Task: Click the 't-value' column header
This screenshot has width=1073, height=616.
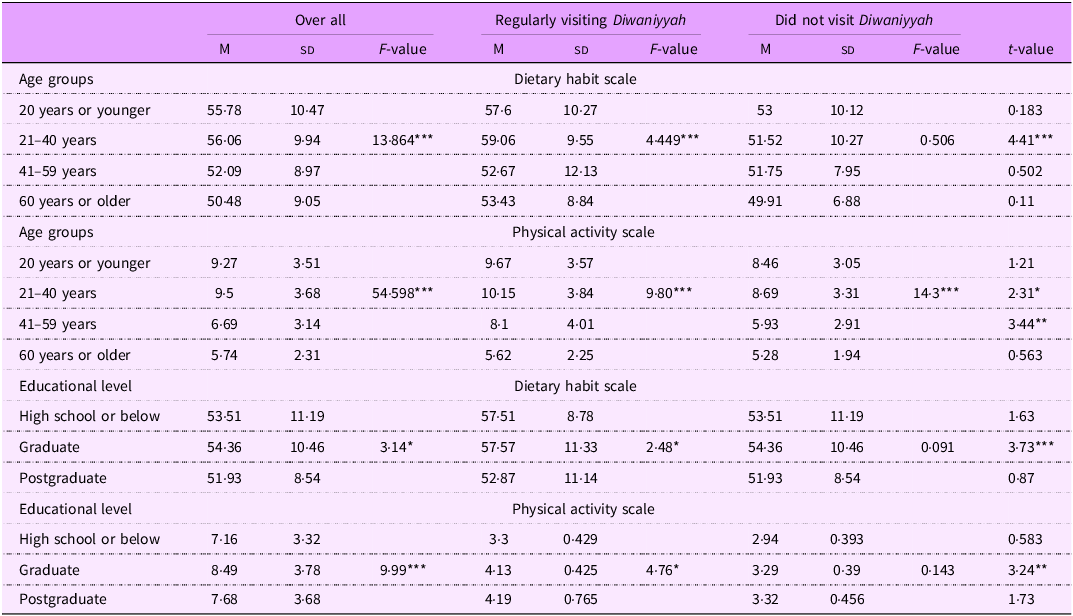Action: tap(1031, 49)
